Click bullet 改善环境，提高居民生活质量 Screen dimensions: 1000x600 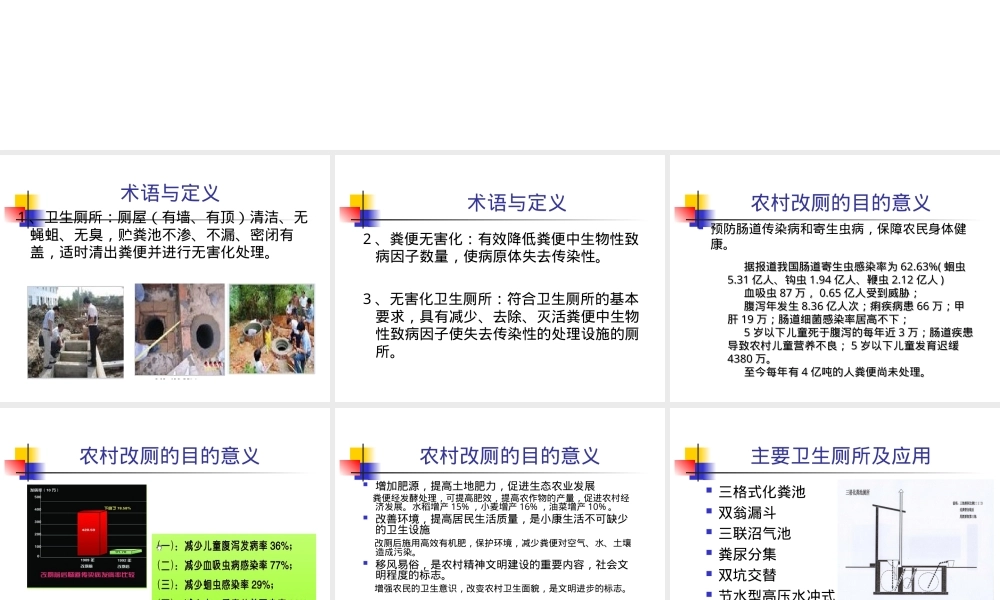(501, 524)
